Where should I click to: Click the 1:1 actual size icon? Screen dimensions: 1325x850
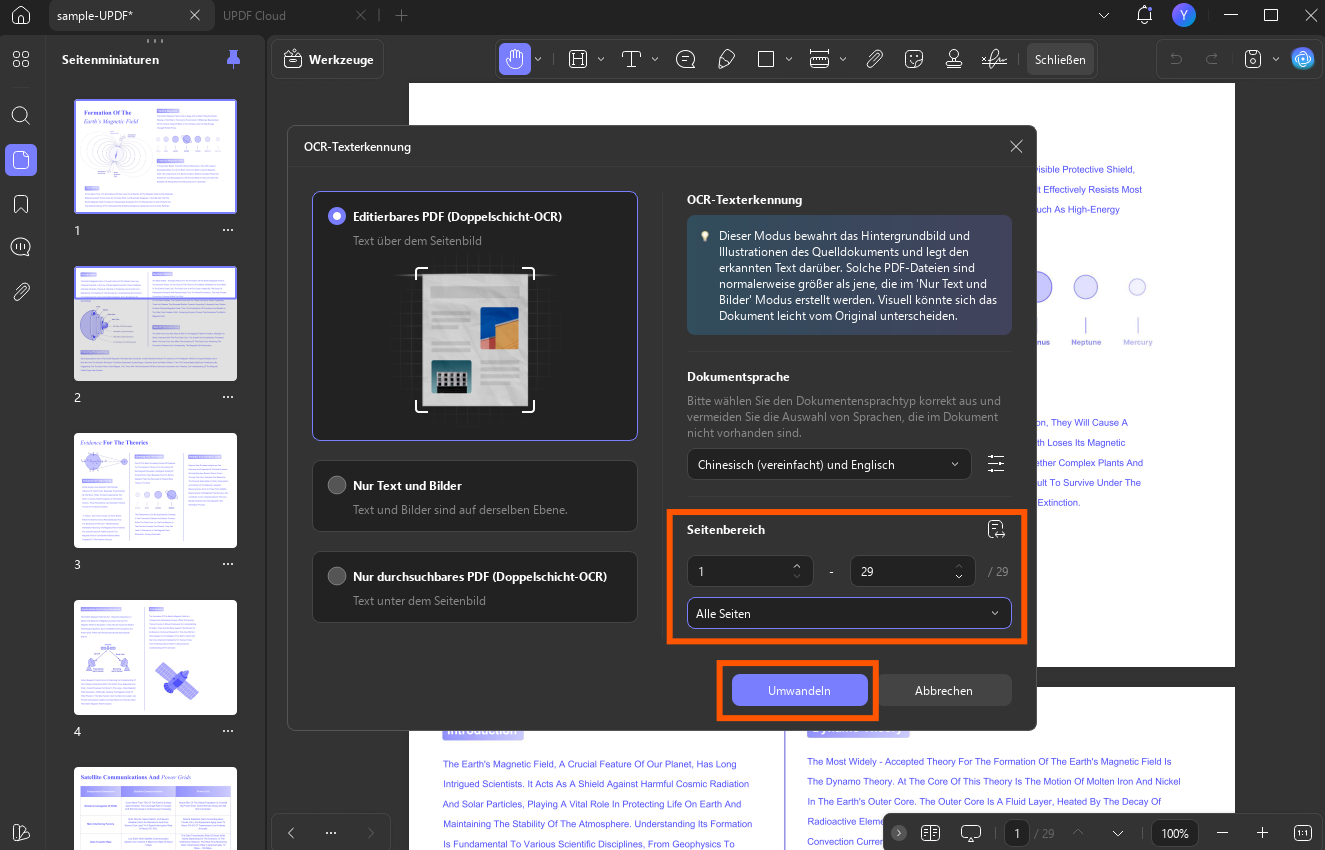tap(1303, 833)
